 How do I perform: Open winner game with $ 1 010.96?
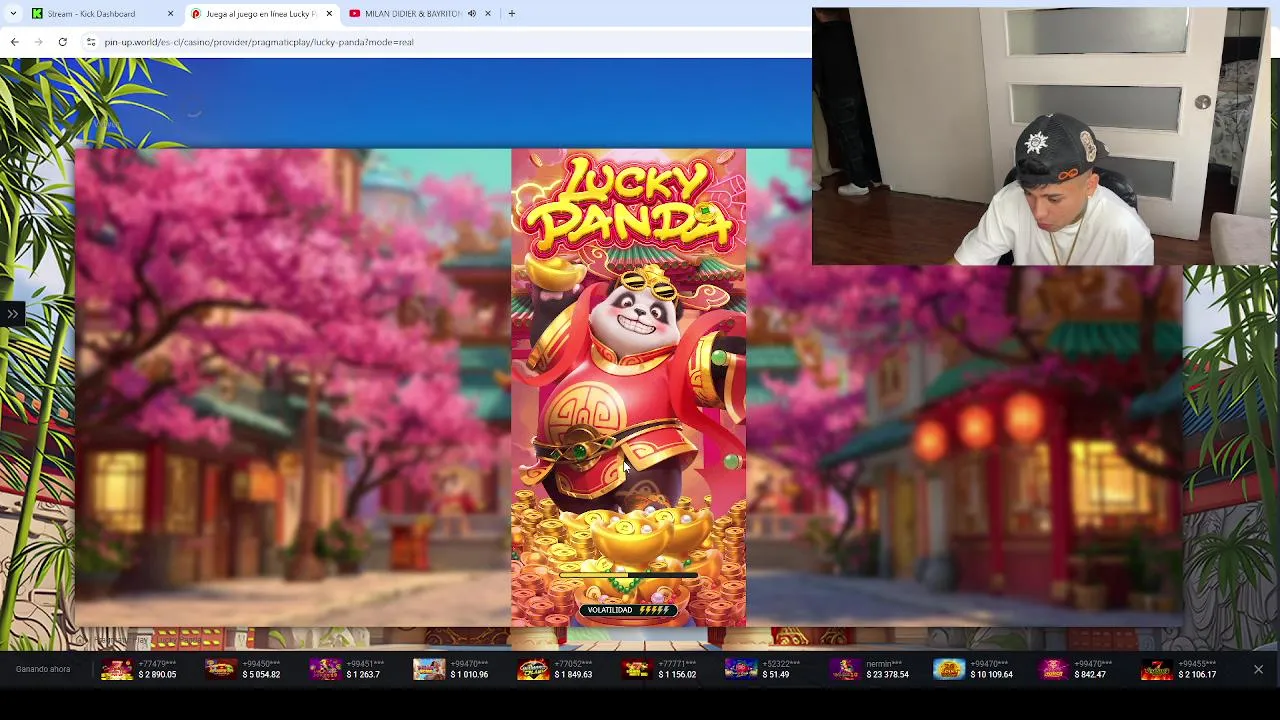click(x=451, y=669)
